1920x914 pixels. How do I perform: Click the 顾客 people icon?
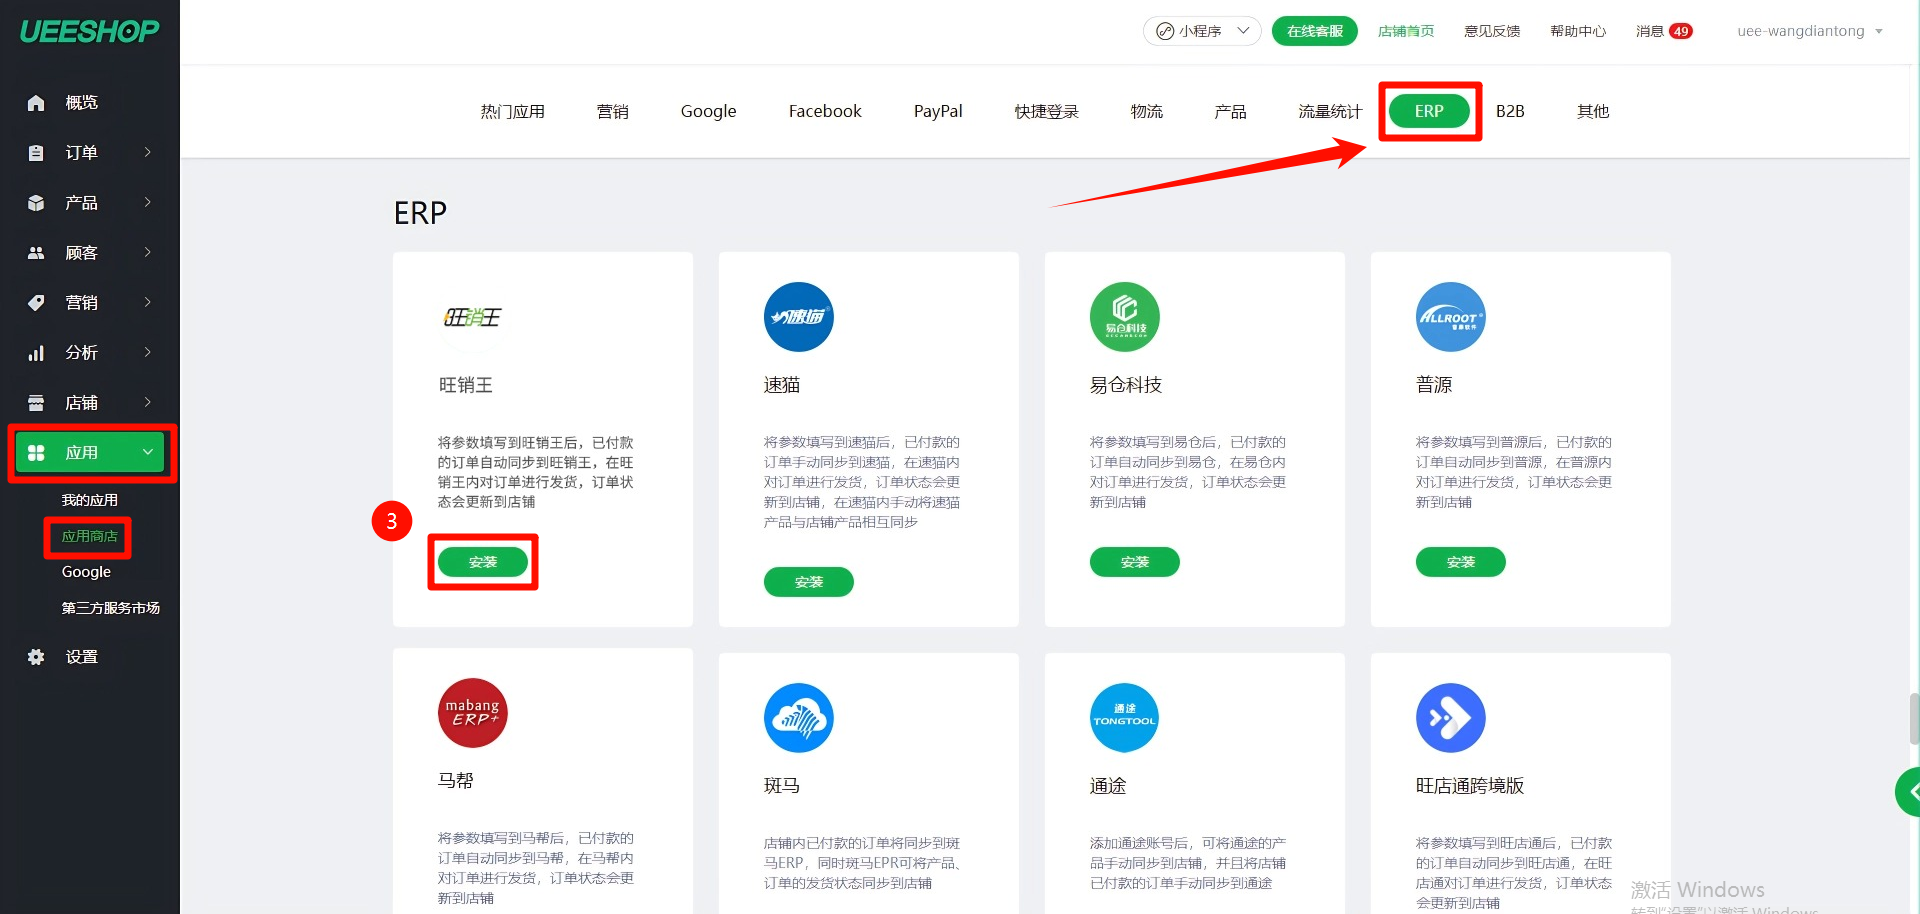(36, 253)
